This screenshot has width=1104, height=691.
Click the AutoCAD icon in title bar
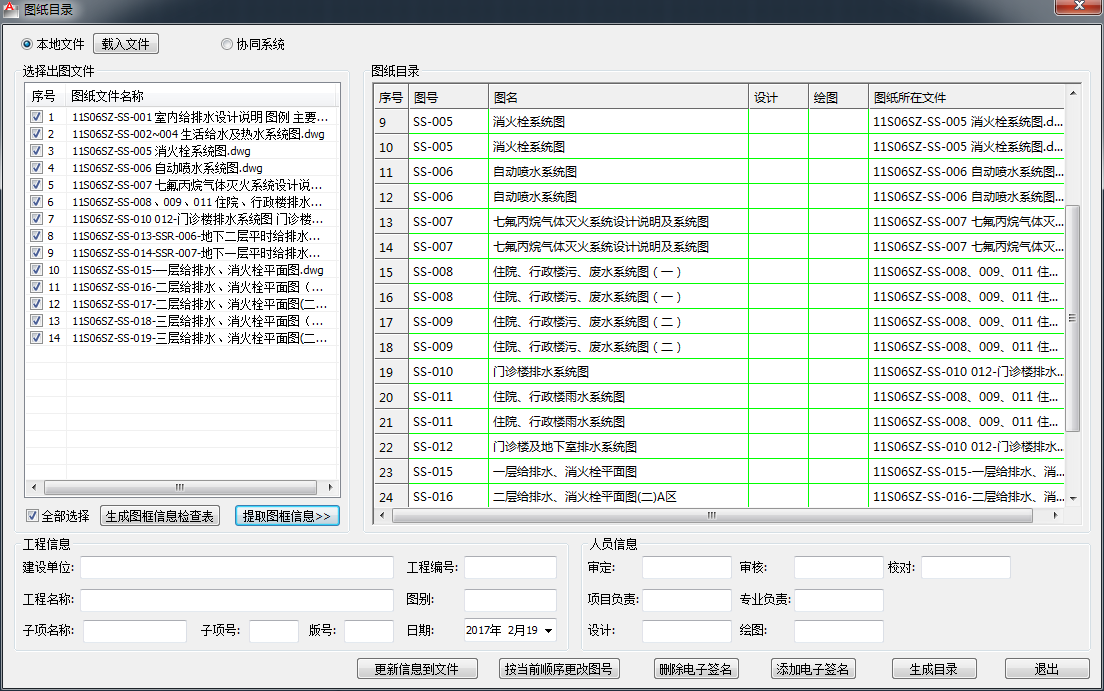point(10,9)
